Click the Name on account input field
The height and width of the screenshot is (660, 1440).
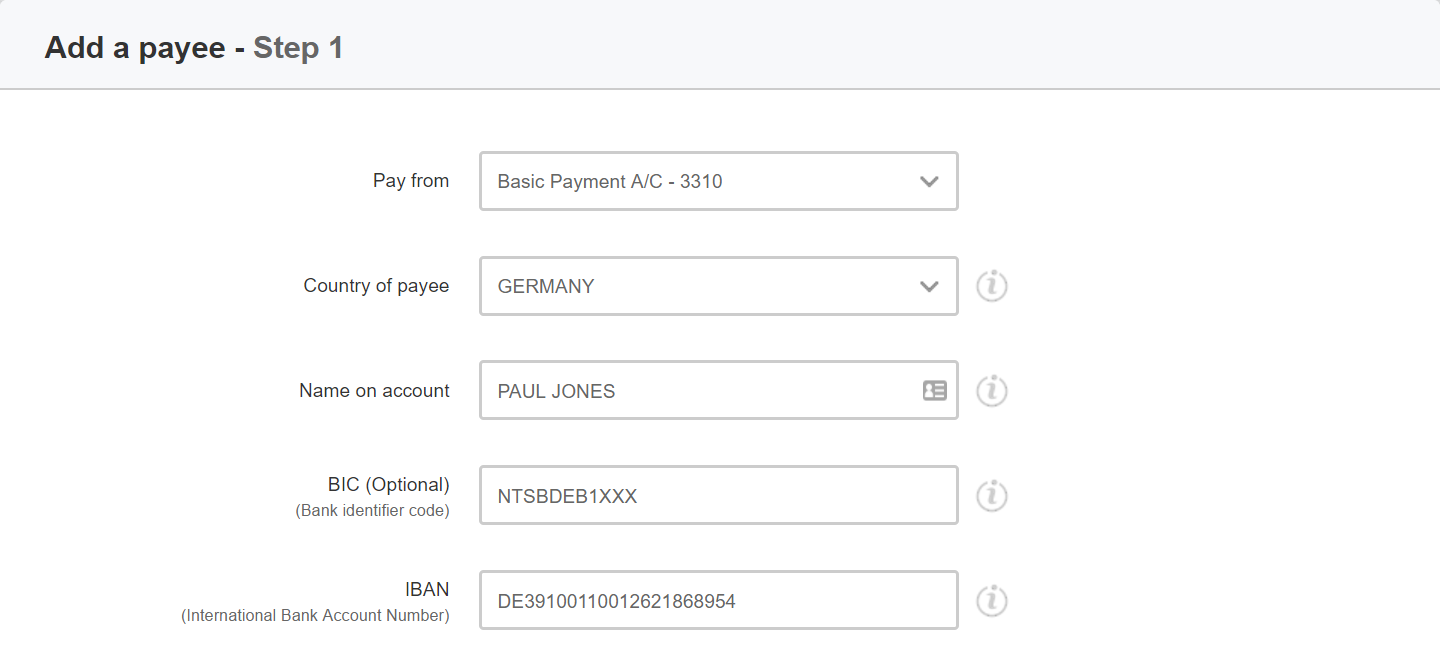719,391
